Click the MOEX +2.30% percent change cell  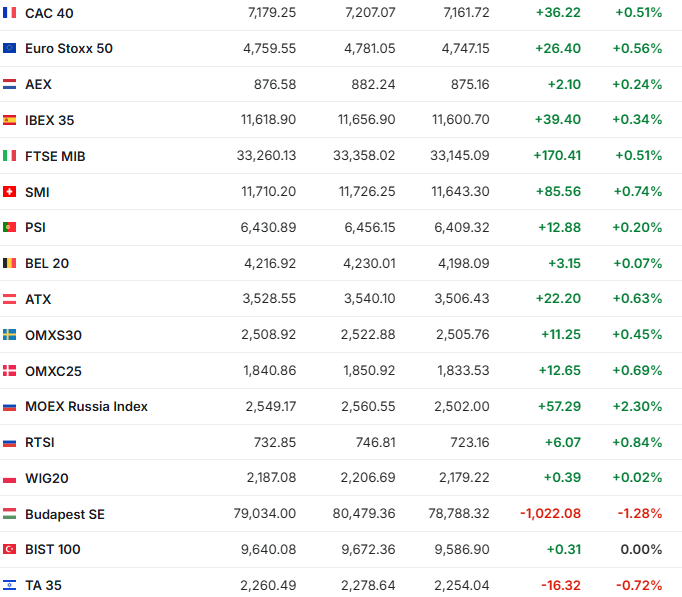tap(637, 406)
